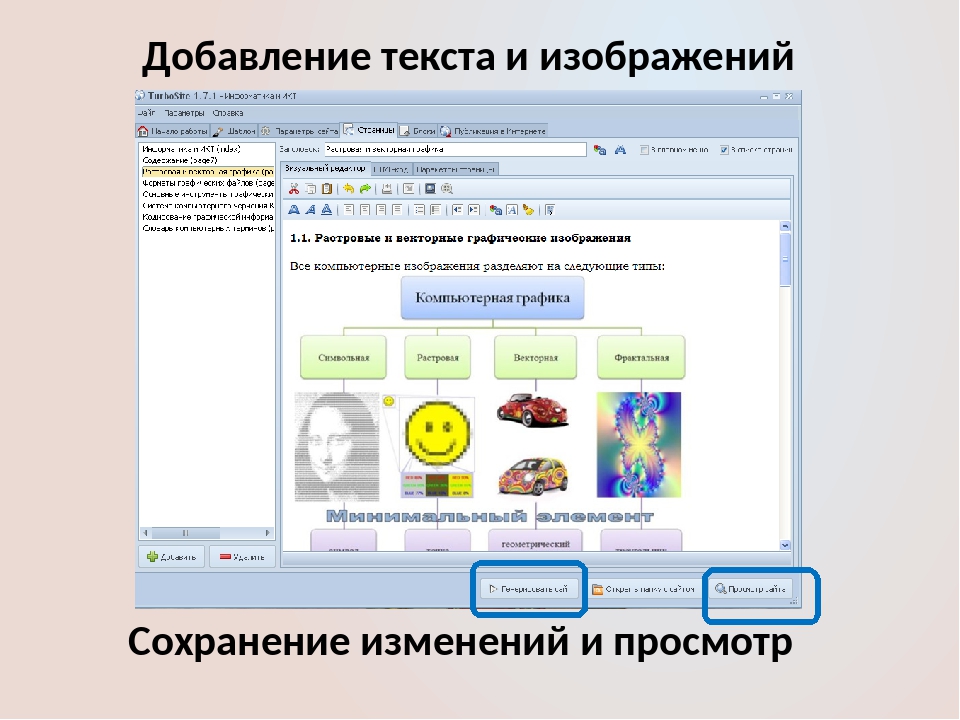Open the 'Публикация в Интернете' tab
The width and height of the screenshot is (960, 720).
(x=493, y=130)
